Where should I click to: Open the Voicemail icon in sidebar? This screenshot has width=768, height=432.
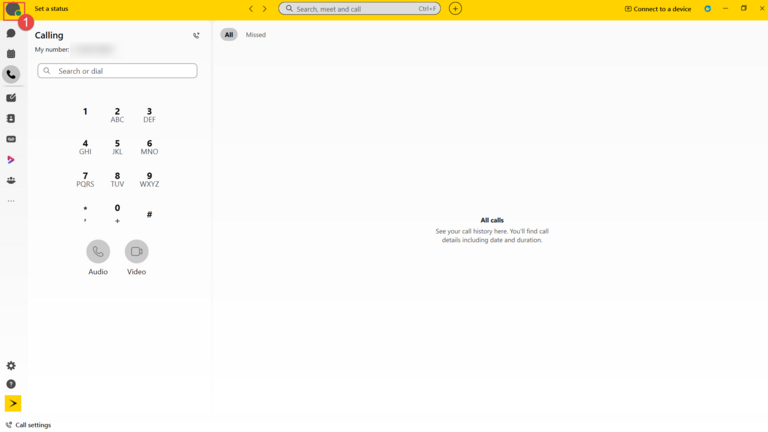(11, 139)
